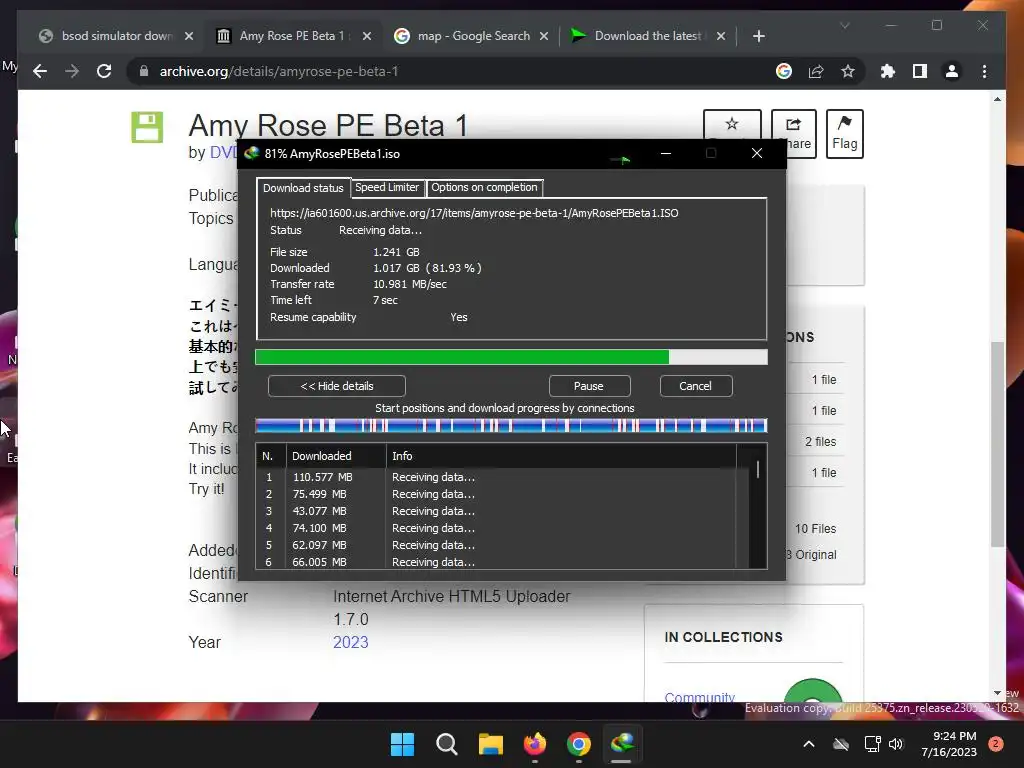
Task: Open the 2023 year link
Action: [351, 643]
